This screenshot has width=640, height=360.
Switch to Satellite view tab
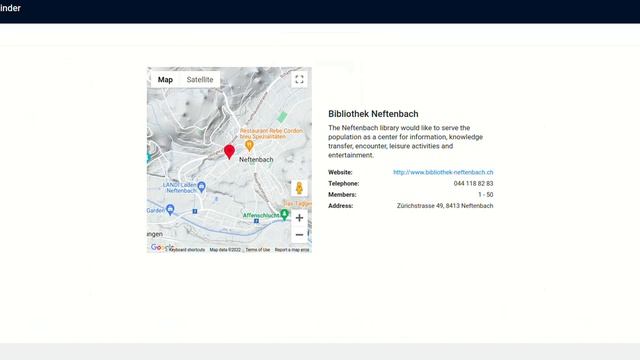[200, 80]
